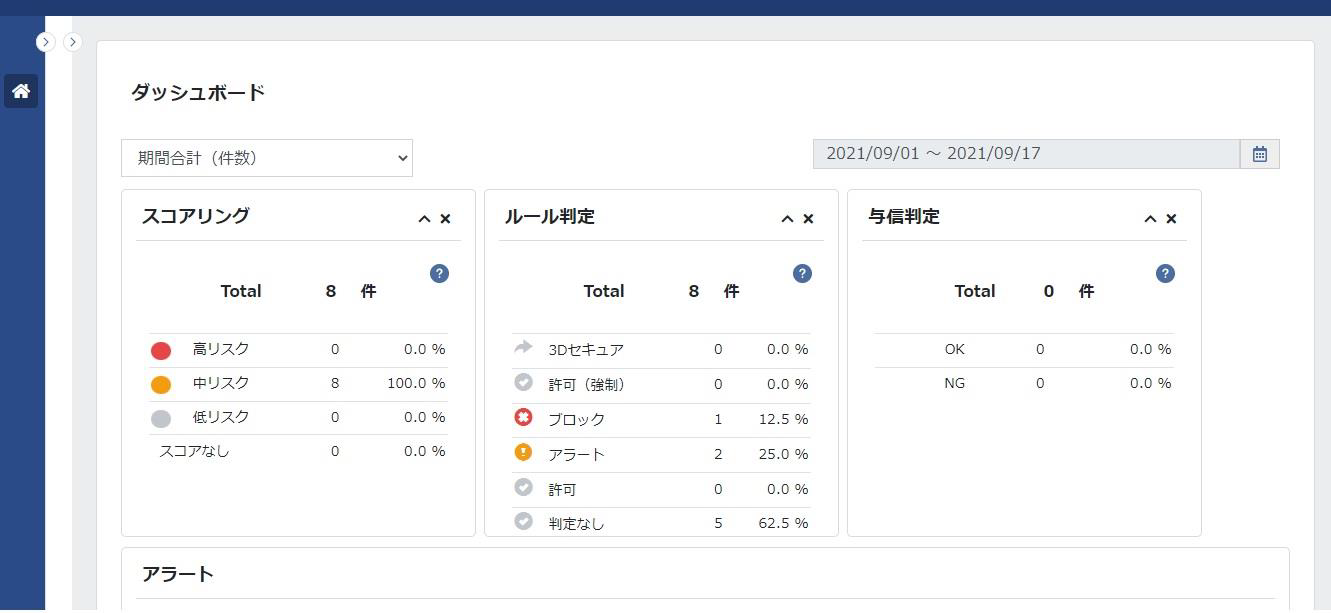Click the スコアリング panel title
Image resolution: width=1331 pixels, height=613 pixels.
tap(196, 216)
